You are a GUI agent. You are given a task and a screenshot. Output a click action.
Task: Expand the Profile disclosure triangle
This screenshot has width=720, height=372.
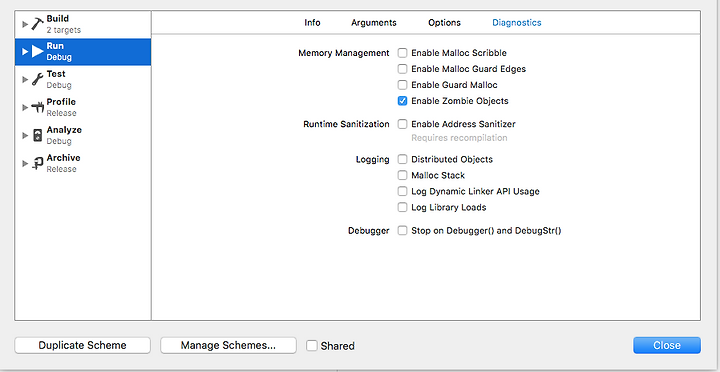click(x=25, y=107)
